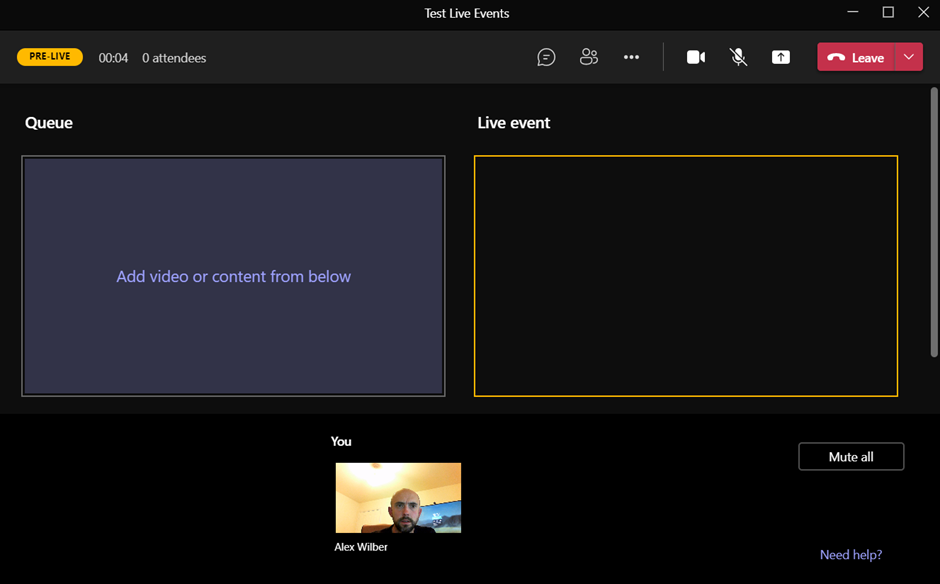Select Alex Wilber's video thumbnail
The width and height of the screenshot is (940, 584).
[398, 498]
